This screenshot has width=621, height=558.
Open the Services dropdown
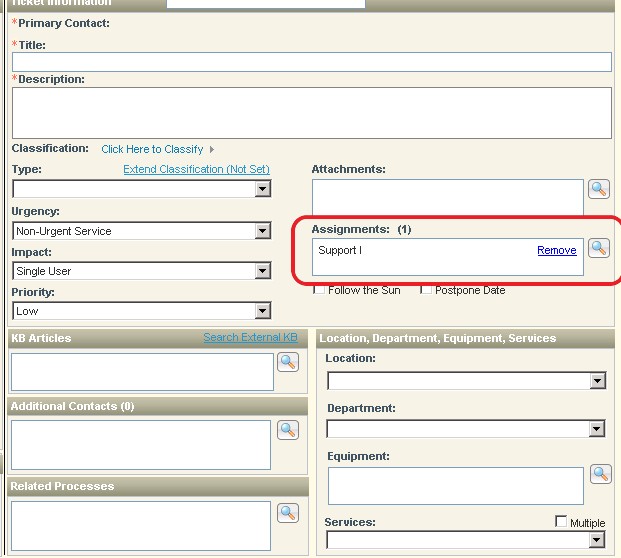(x=466, y=540)
